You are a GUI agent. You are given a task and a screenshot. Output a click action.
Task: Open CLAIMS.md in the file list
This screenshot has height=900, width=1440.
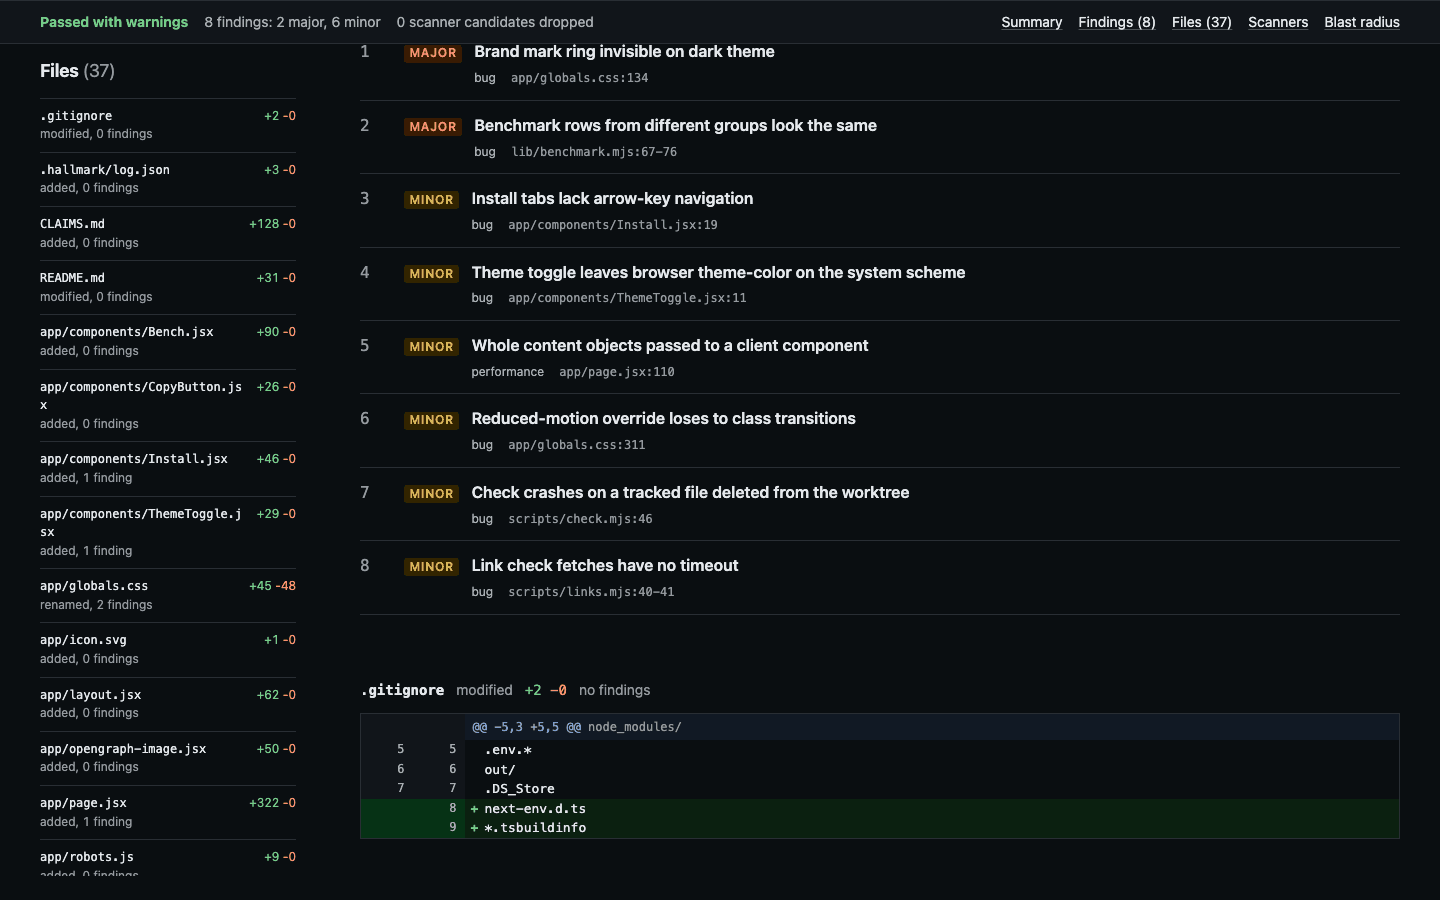click(x=168, y=233)
